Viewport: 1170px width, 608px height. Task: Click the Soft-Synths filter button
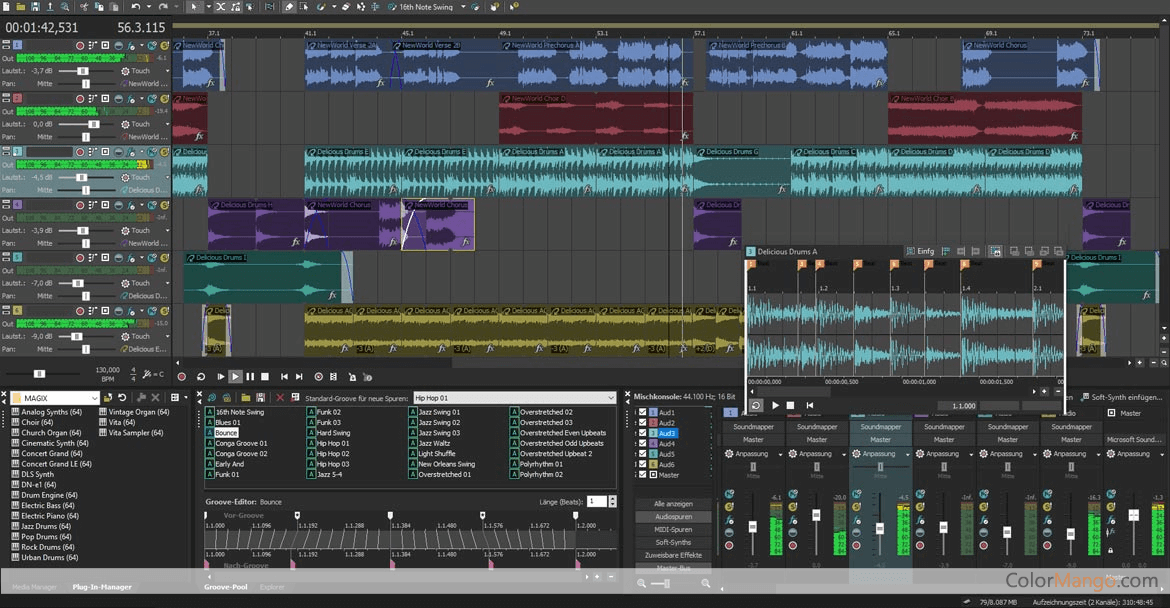[x=673, y=542]
